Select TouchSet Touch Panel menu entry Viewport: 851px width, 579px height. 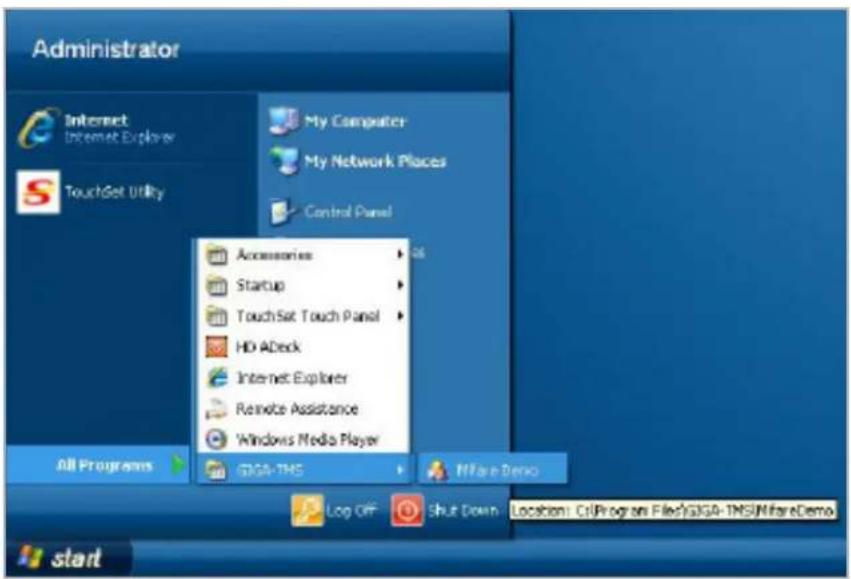click(x=303, y=316)
